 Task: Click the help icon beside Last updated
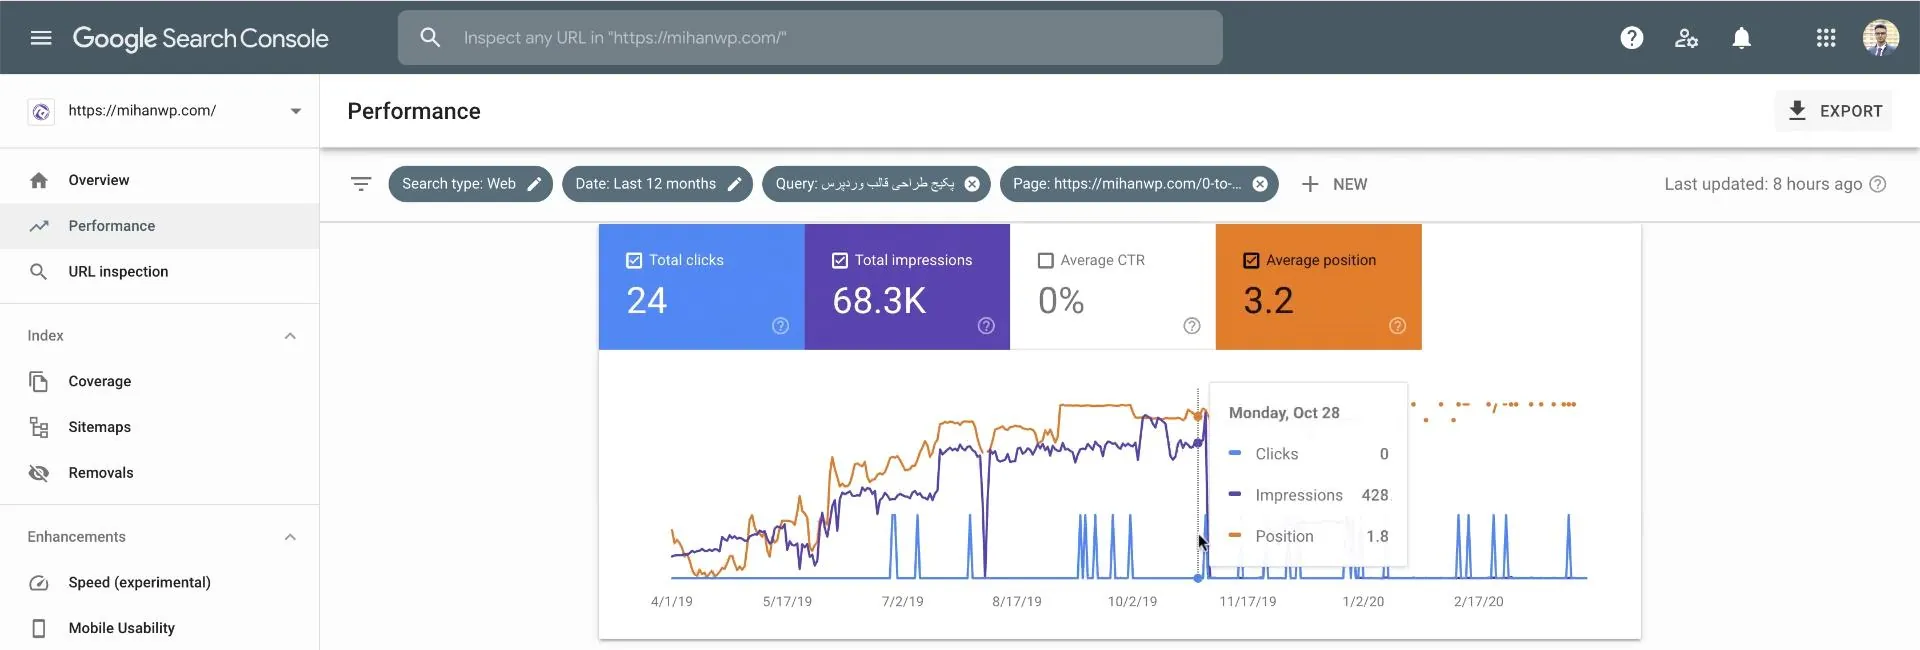pos(1878,184)
